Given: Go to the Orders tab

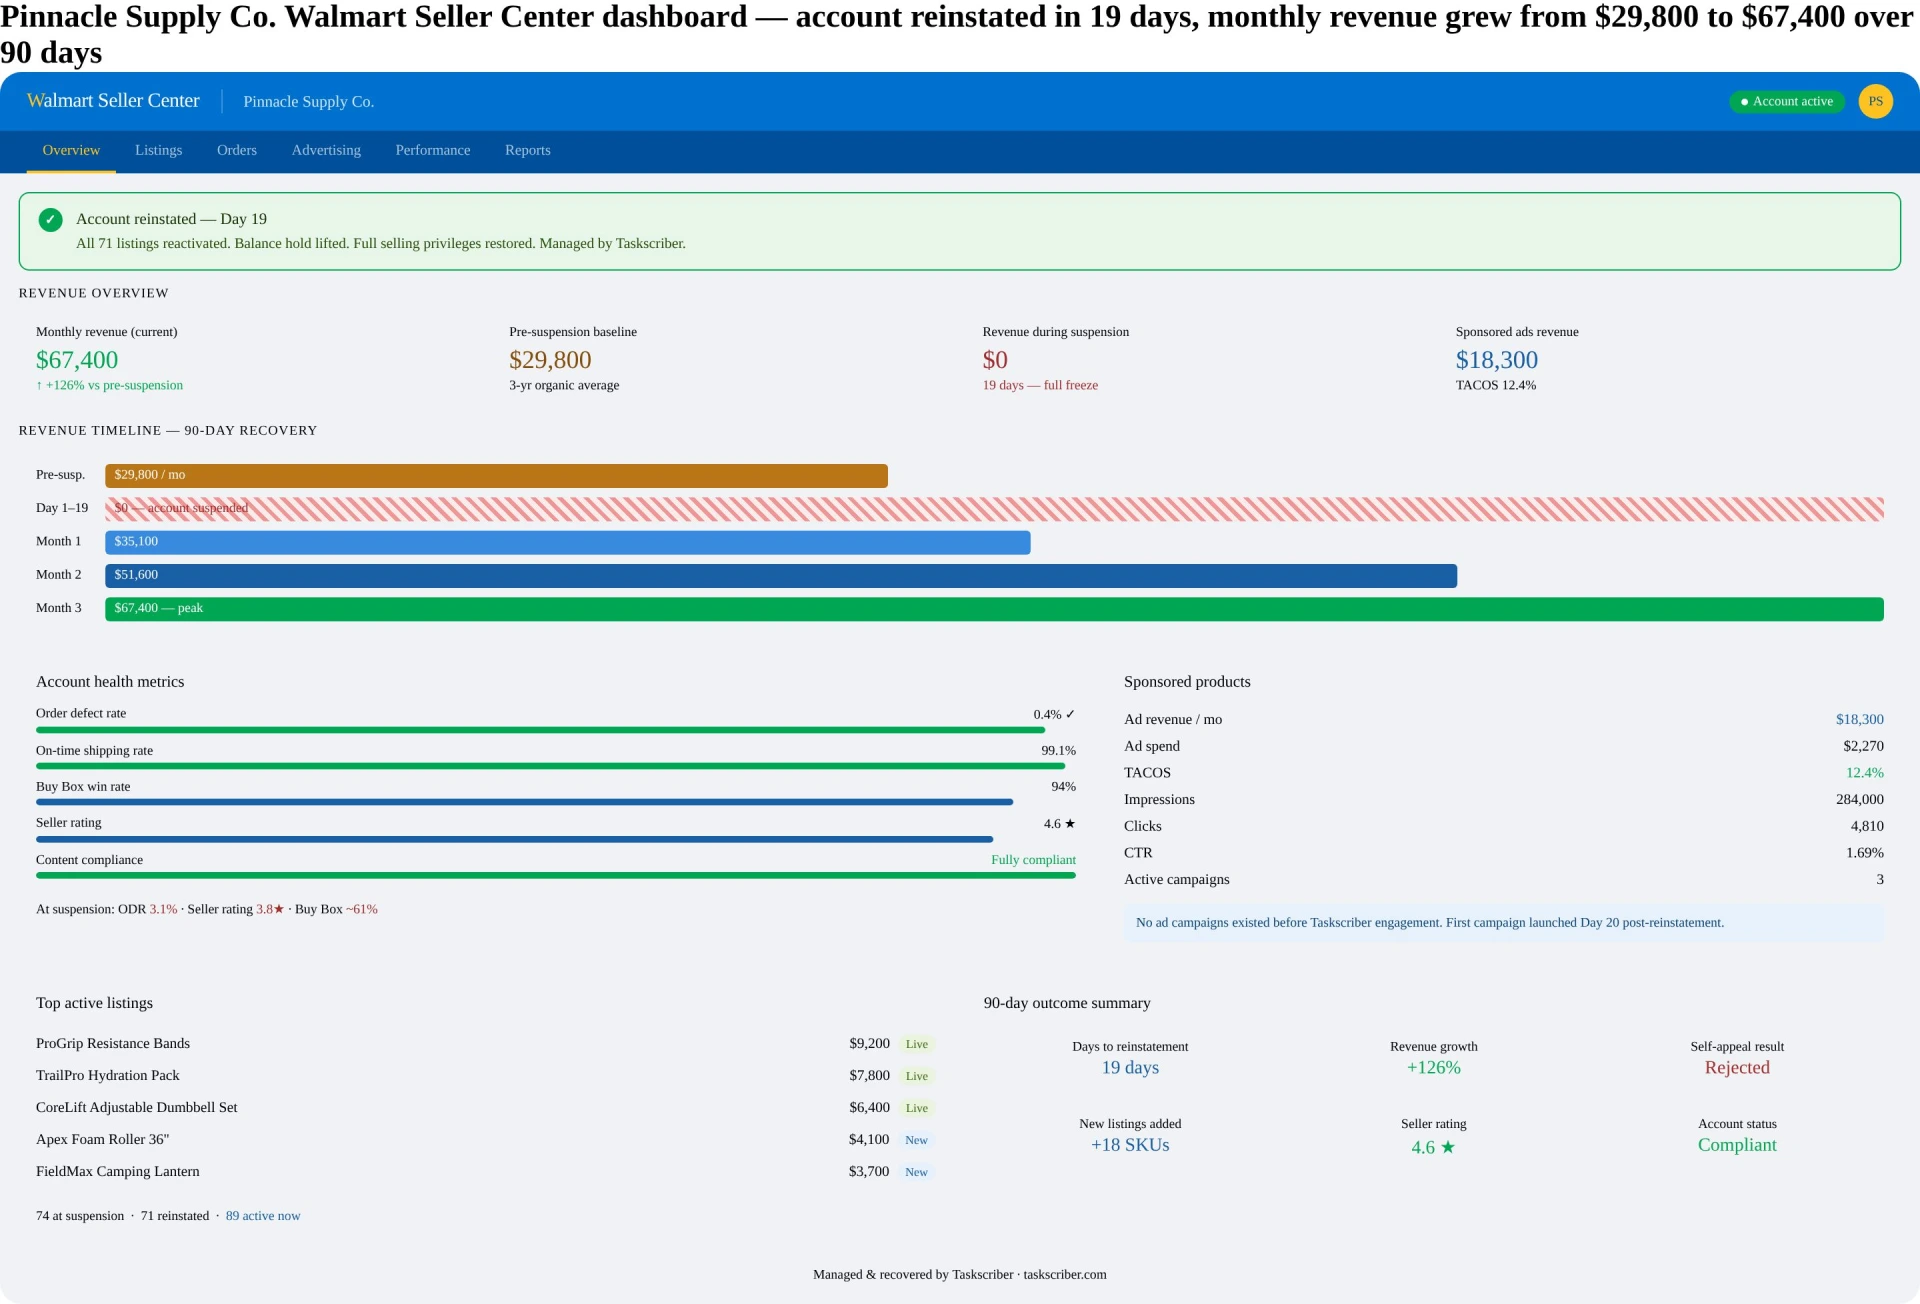Looking at the screenshot, I should coord(237,150).
